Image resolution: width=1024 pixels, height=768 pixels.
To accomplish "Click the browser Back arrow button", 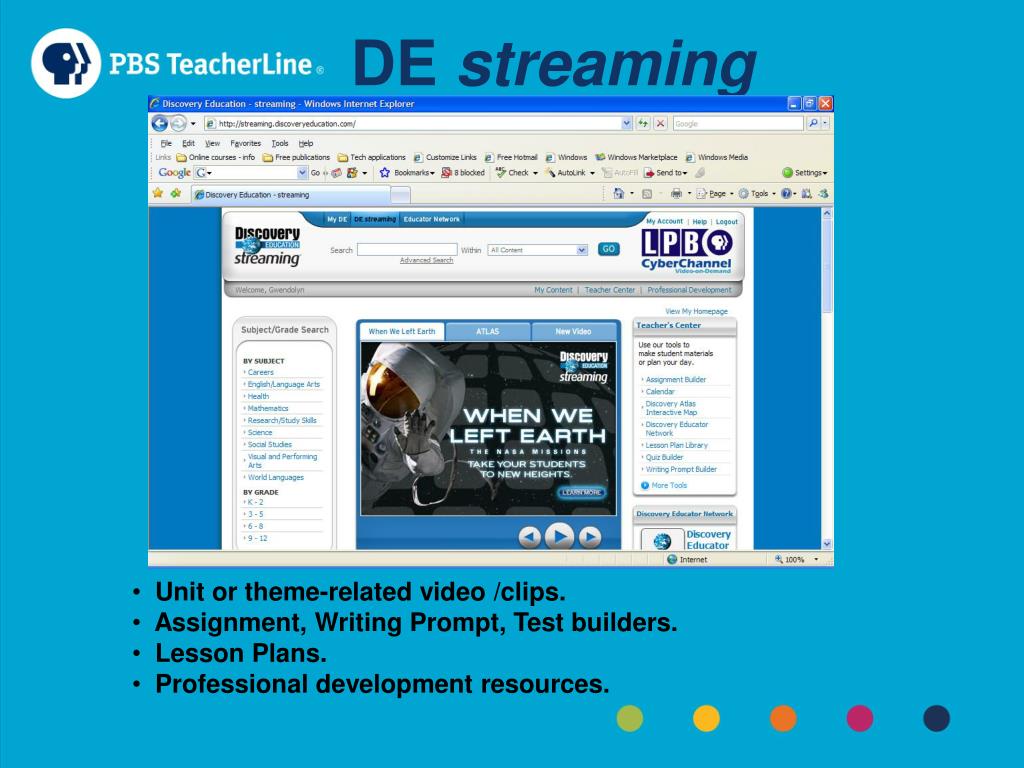I will [159, 123].
